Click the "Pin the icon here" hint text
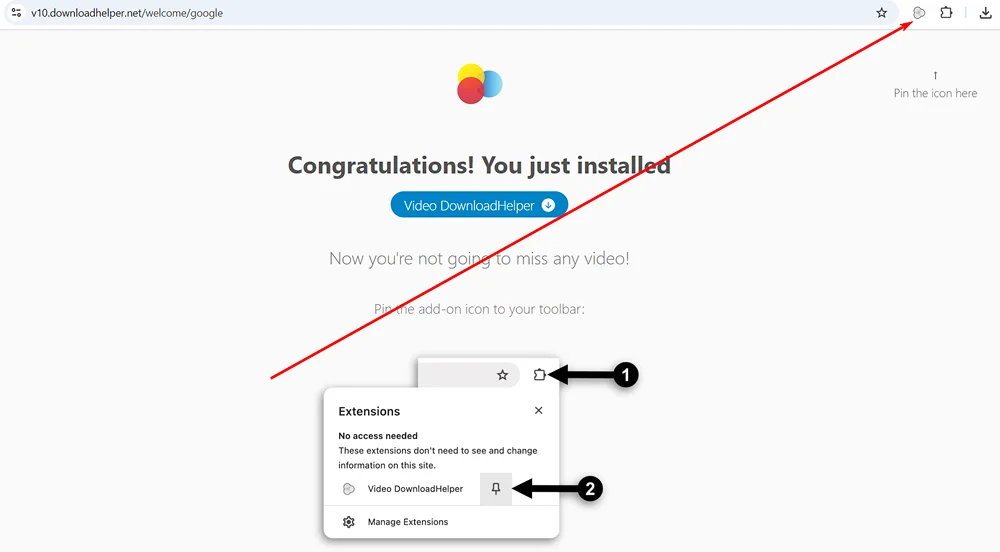Screen dimensions: 1000x552 pos(935,93)
